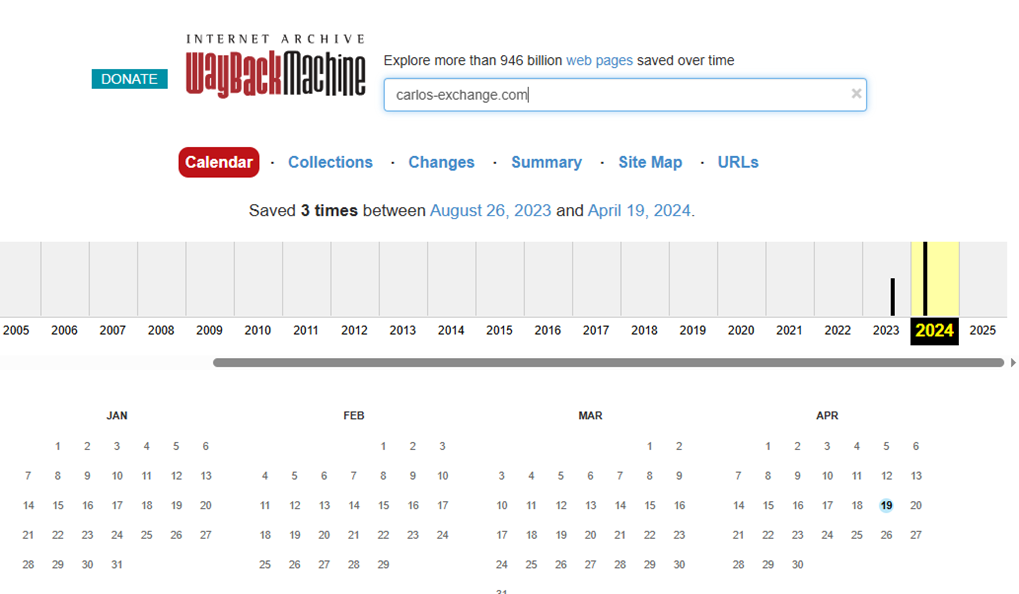Click February 14 in the calendar

(x=354, y=506)
